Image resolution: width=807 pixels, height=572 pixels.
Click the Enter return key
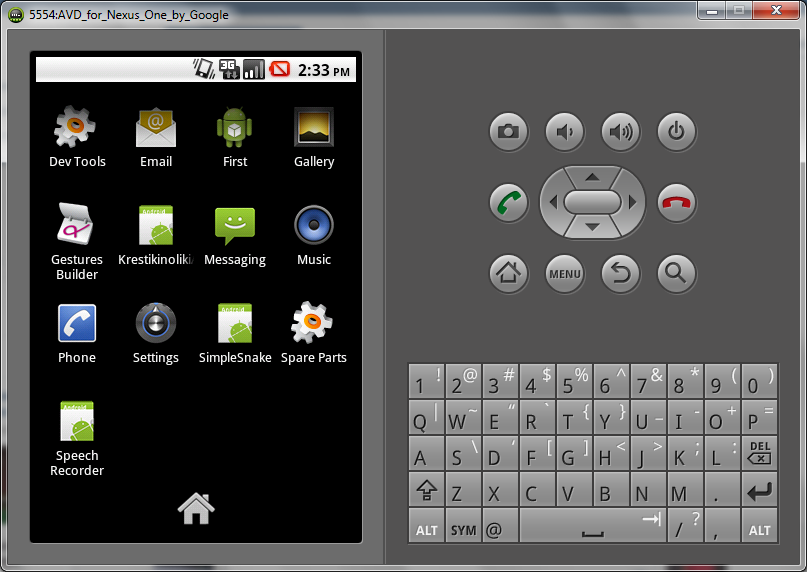[760, 490]
